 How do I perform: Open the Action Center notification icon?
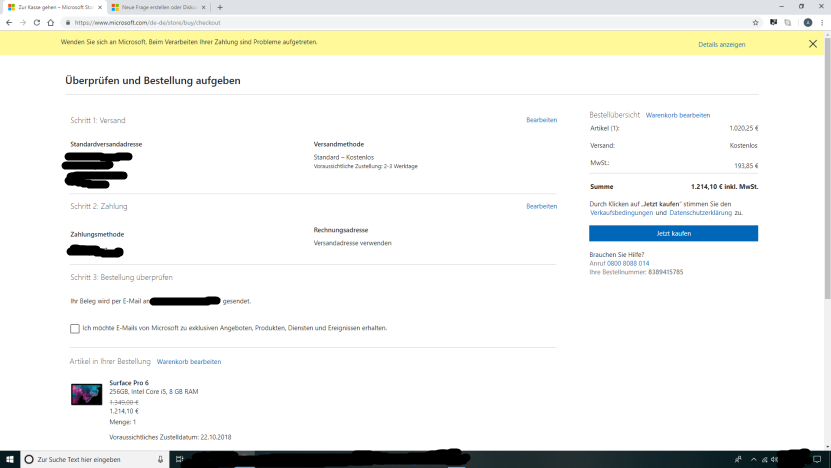pyautogui.click(x=817, y=460)
